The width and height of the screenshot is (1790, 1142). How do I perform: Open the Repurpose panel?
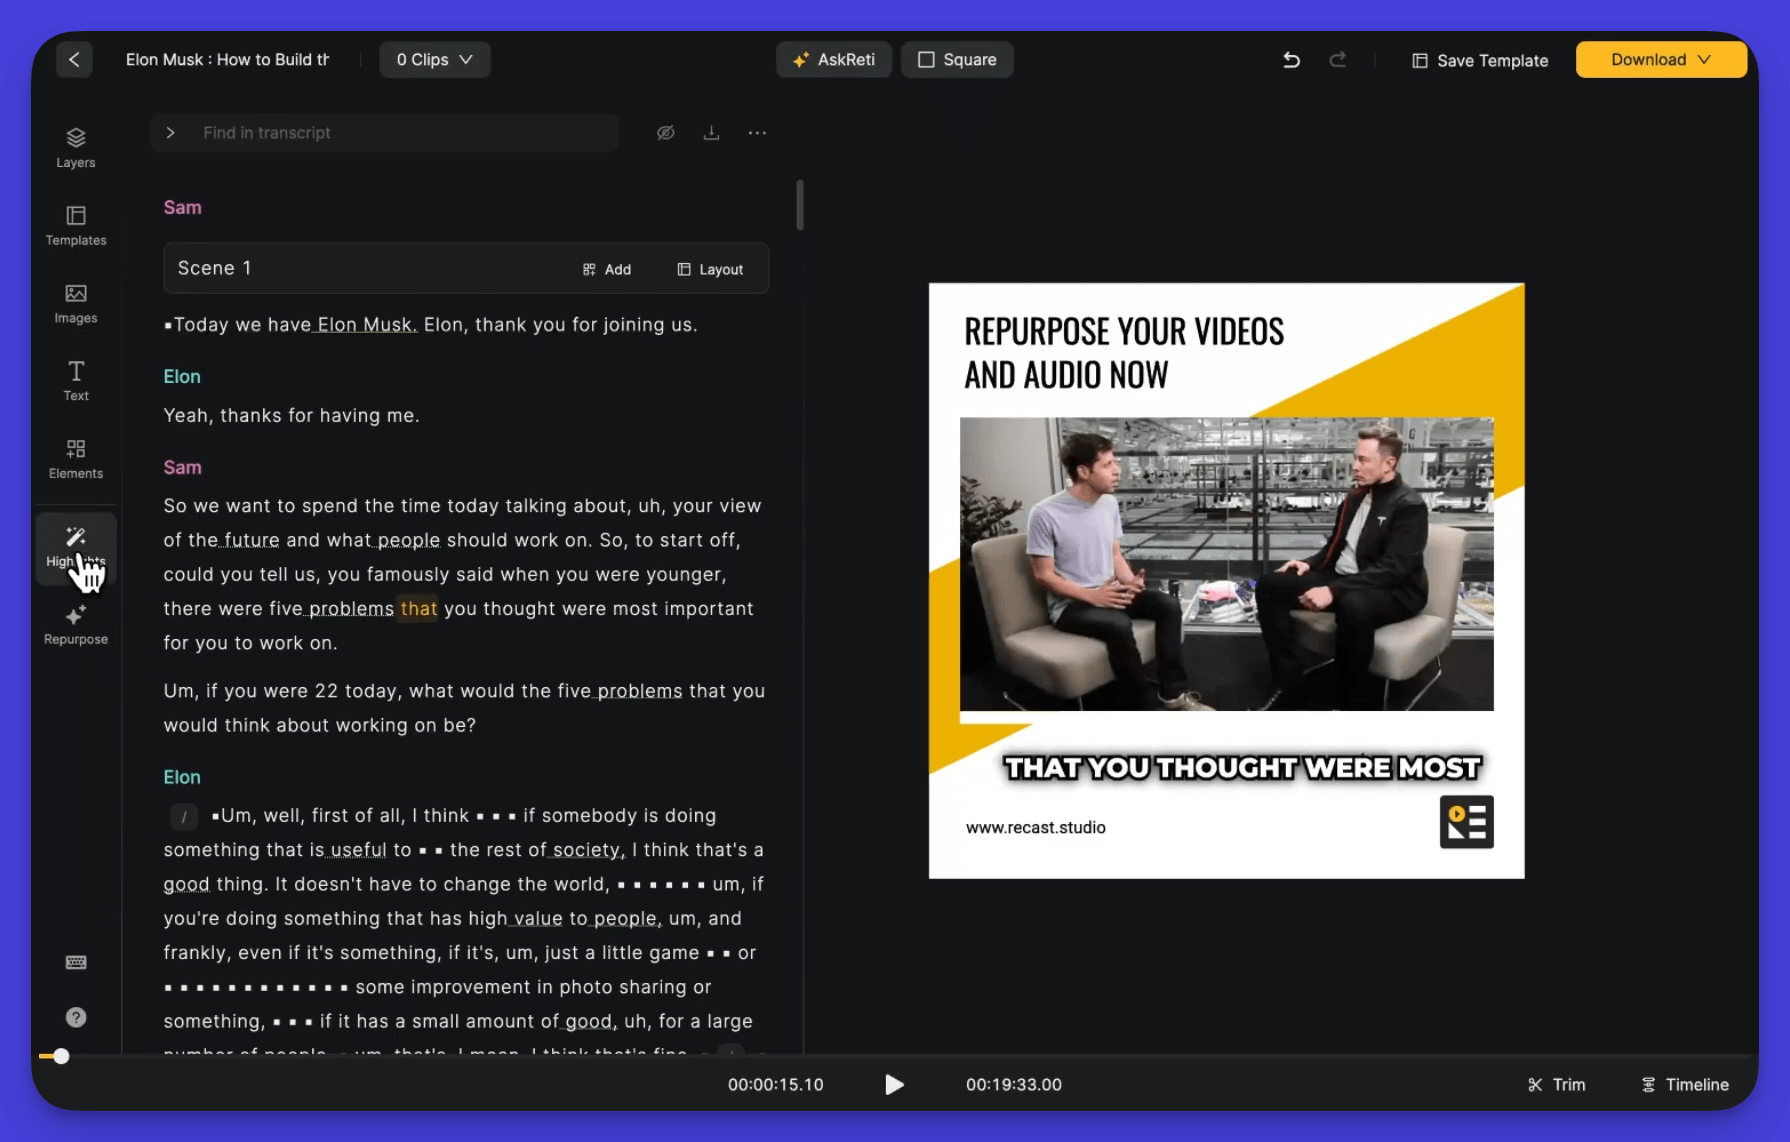[x=76, y=625]
